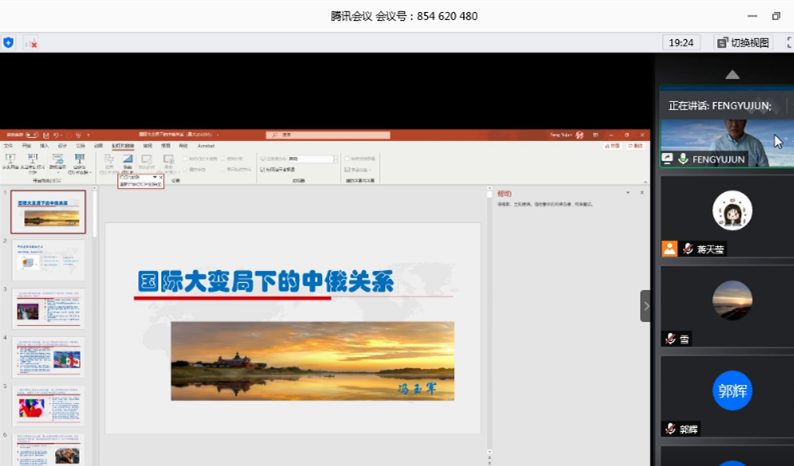Click the 共享 share button in PowerPoint
Image resolution: width=794 pixels, height=466 pixels.
[x=613, y=146]
